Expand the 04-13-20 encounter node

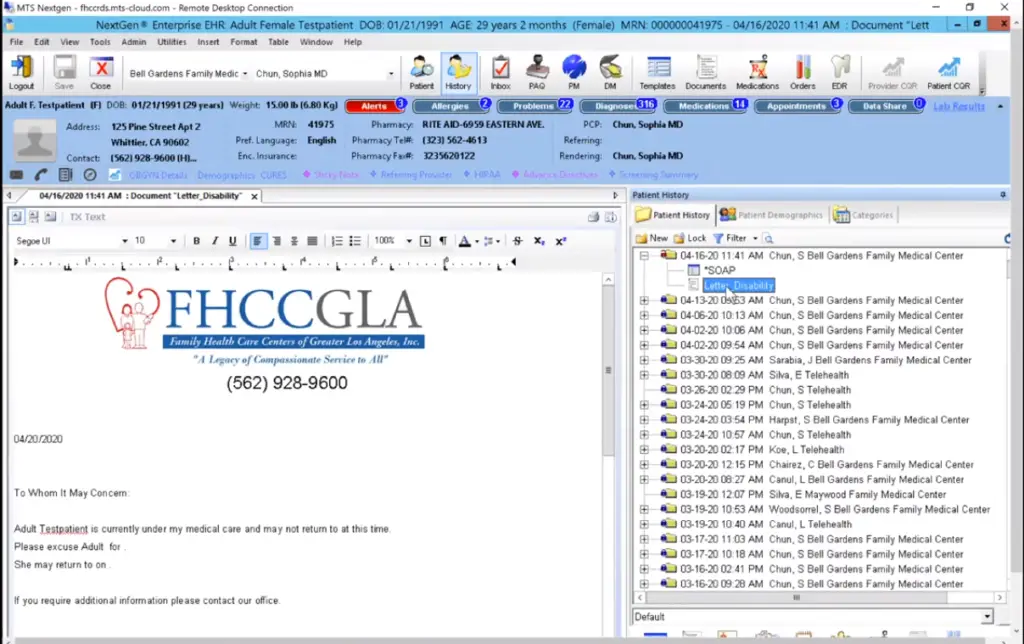pos(644,300)
